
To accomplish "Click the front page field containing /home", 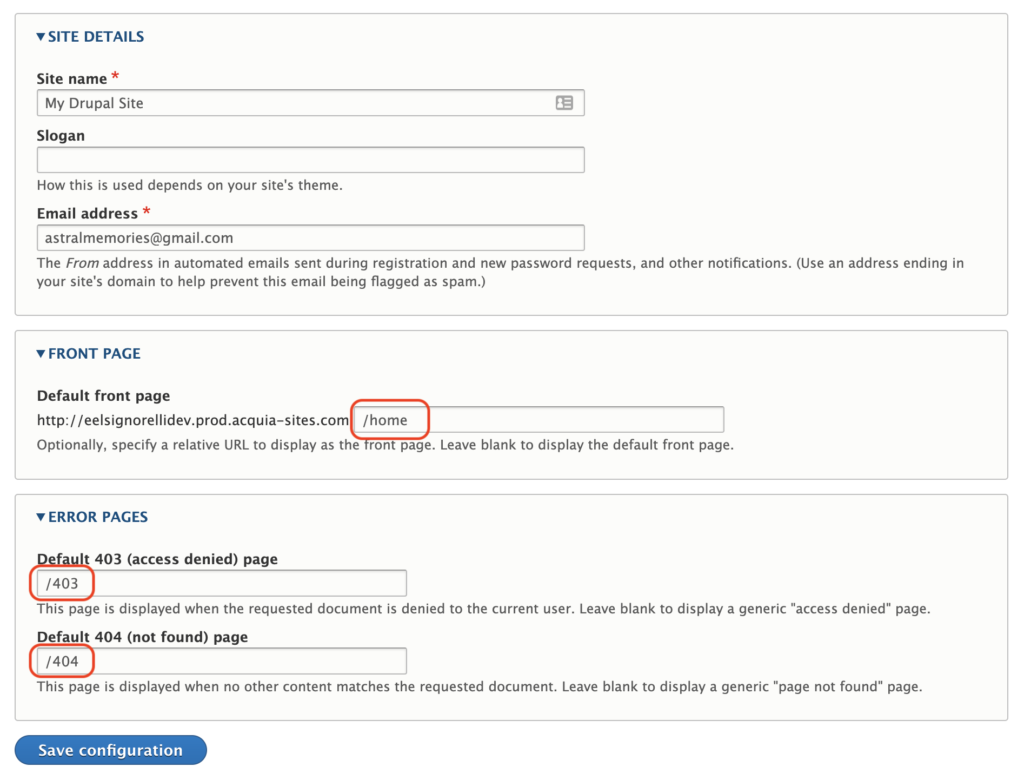I will click(539, 419).
